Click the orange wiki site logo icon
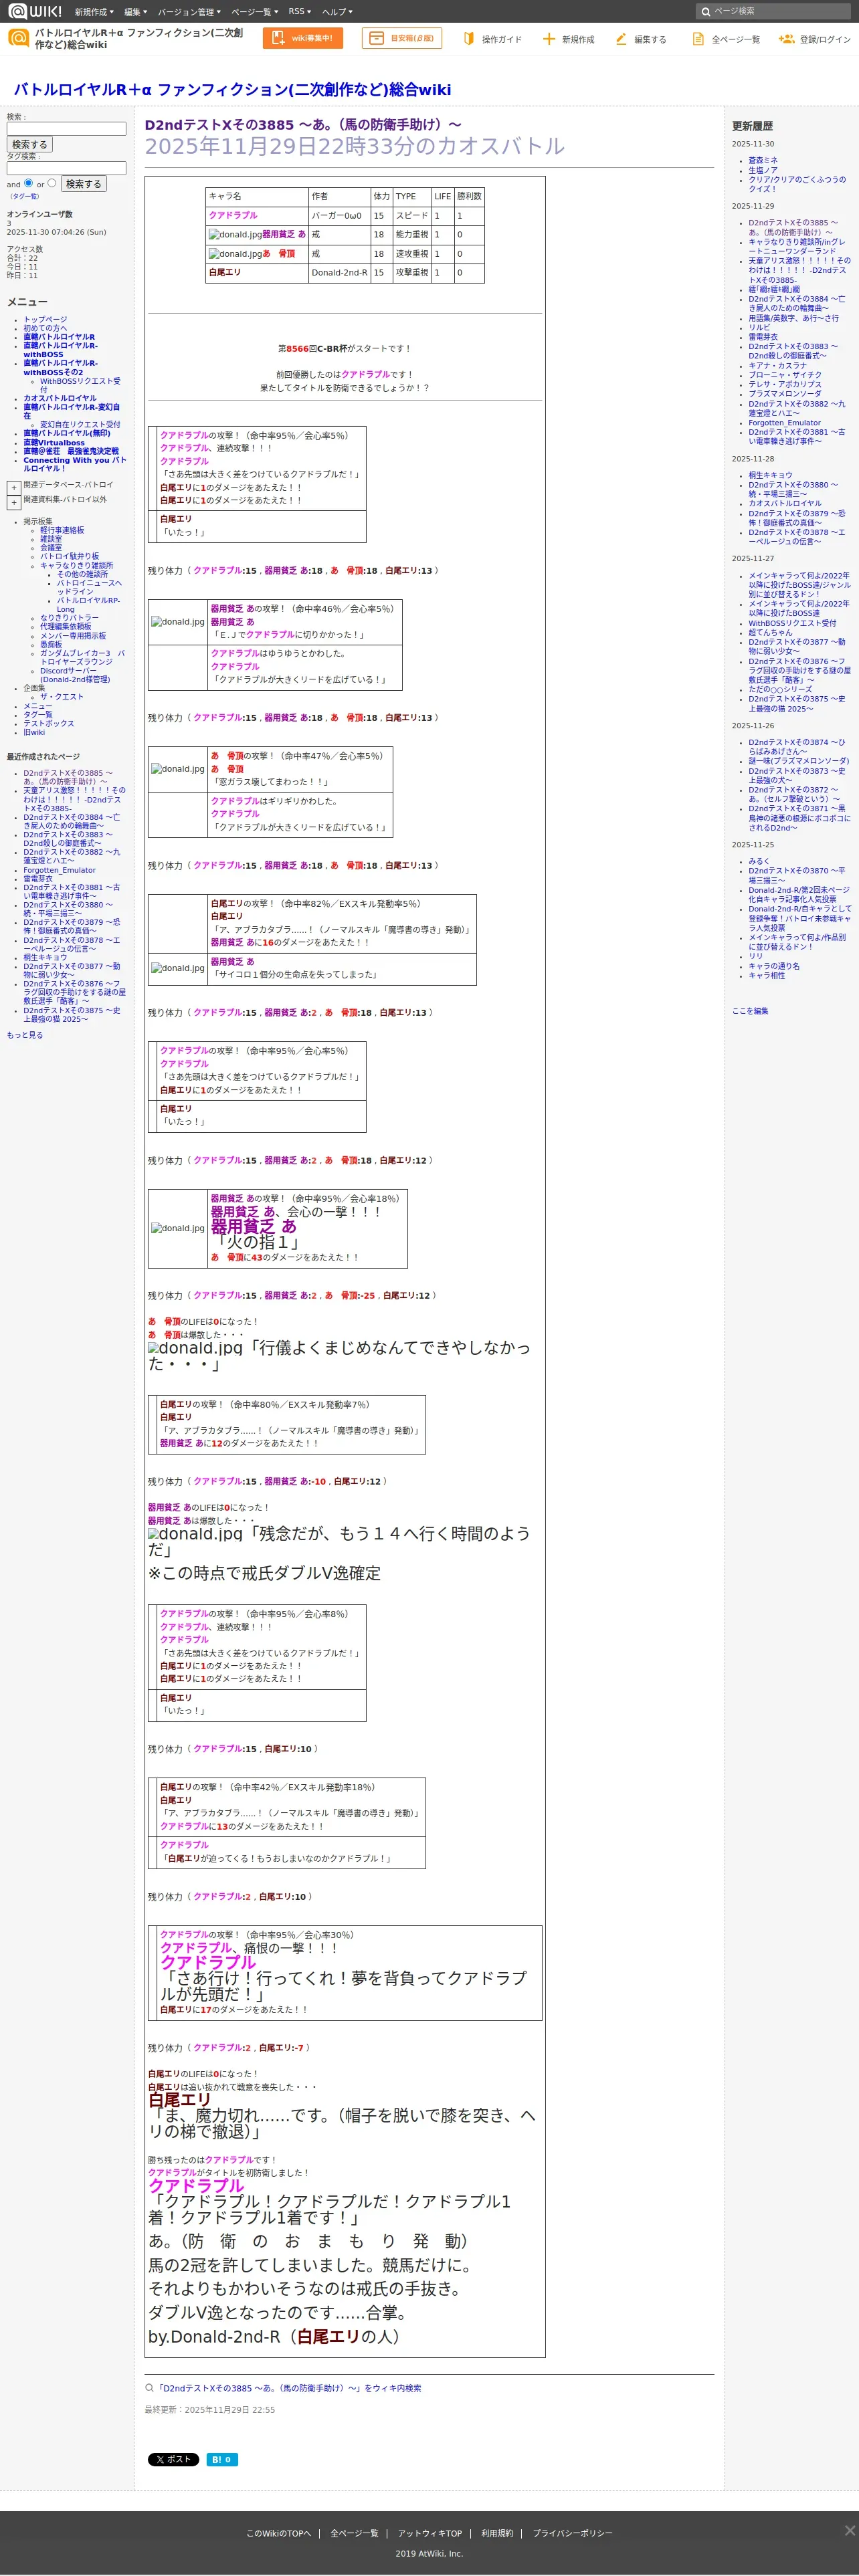 pos(18,38)
